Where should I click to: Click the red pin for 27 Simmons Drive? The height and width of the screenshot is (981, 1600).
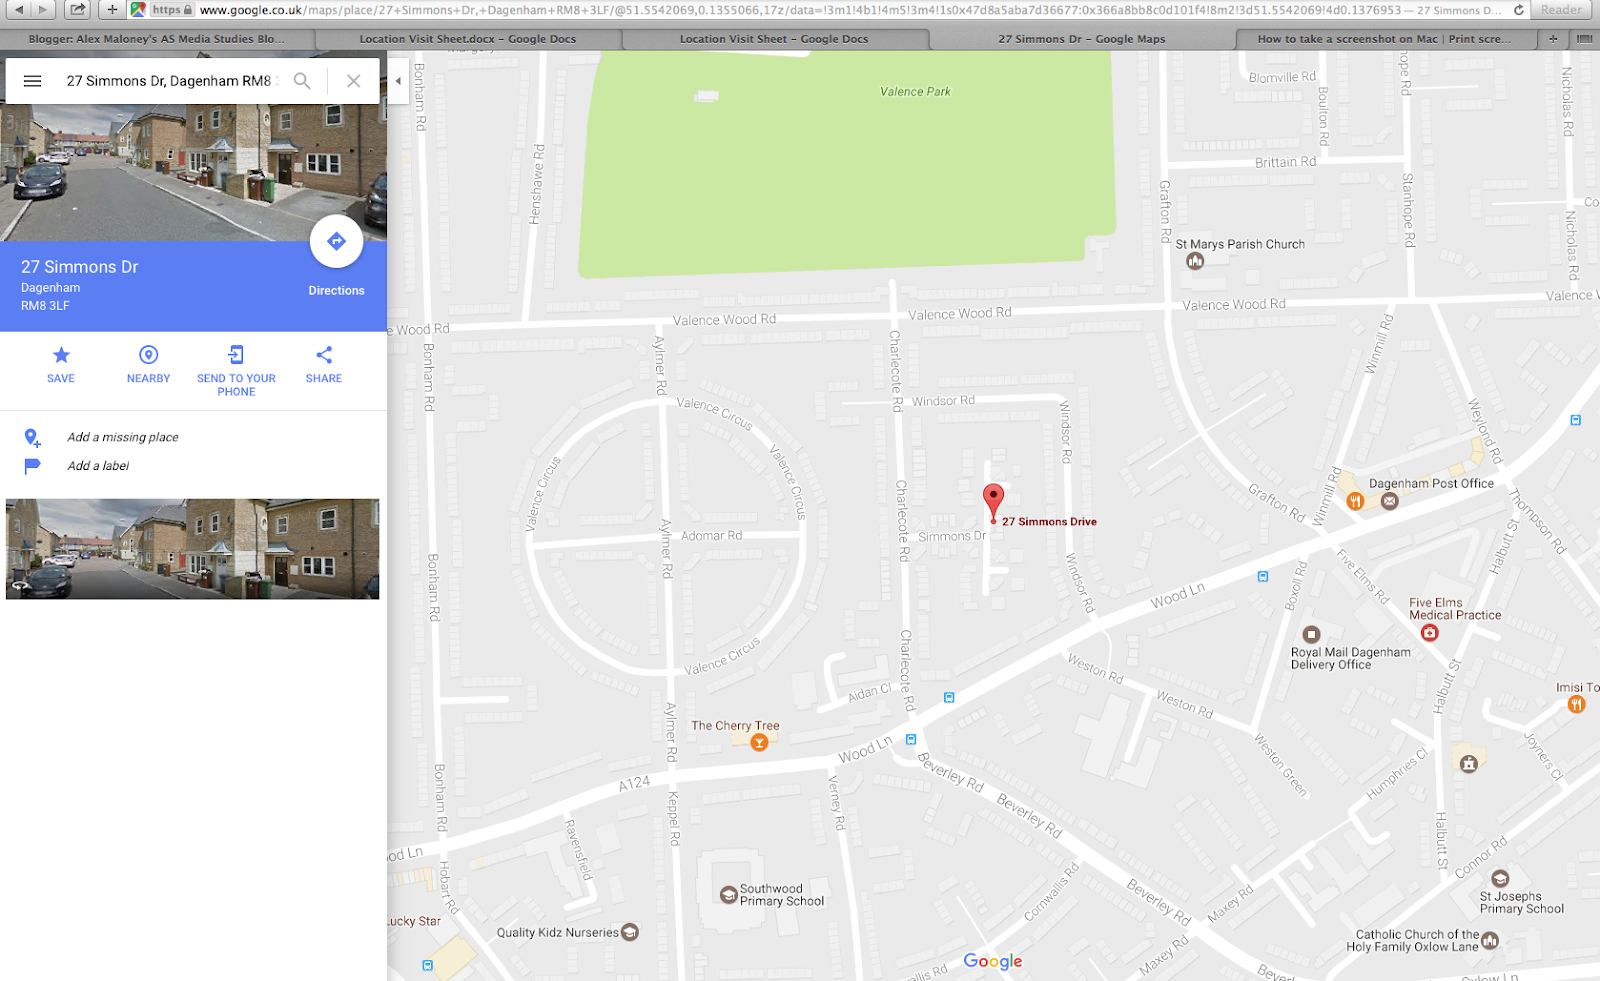[993, 502]
